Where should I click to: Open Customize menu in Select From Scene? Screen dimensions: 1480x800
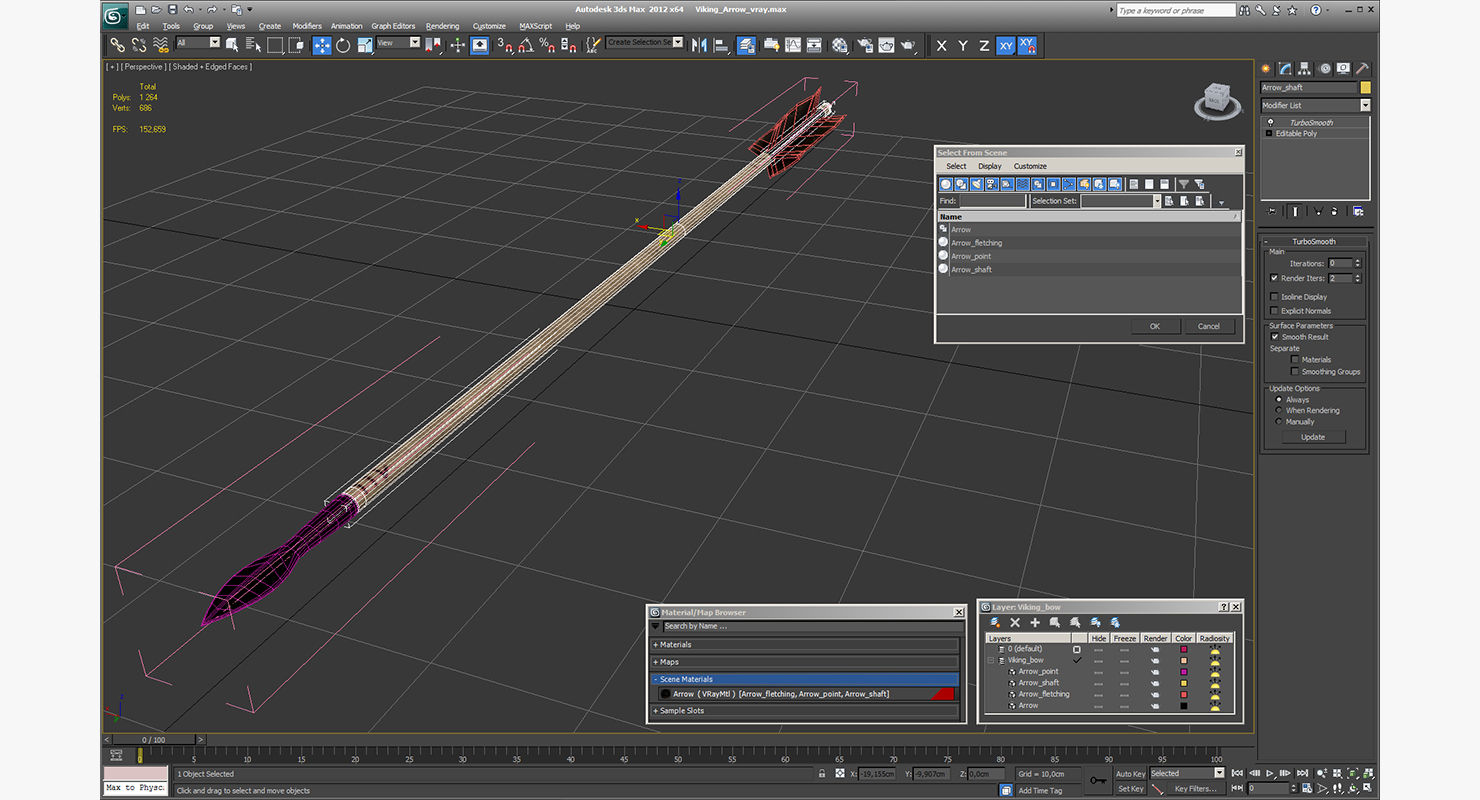tap(1030, 166)
